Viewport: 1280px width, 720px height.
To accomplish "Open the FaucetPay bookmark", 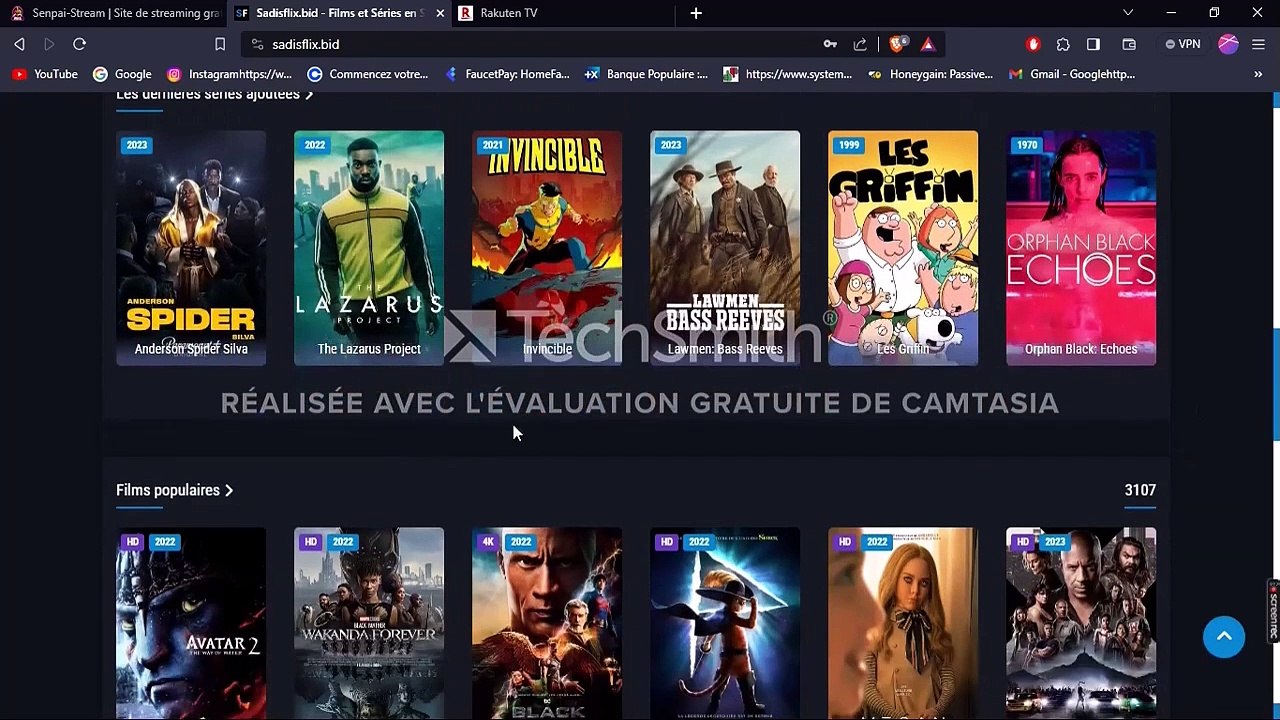I will tap(506, 74).
